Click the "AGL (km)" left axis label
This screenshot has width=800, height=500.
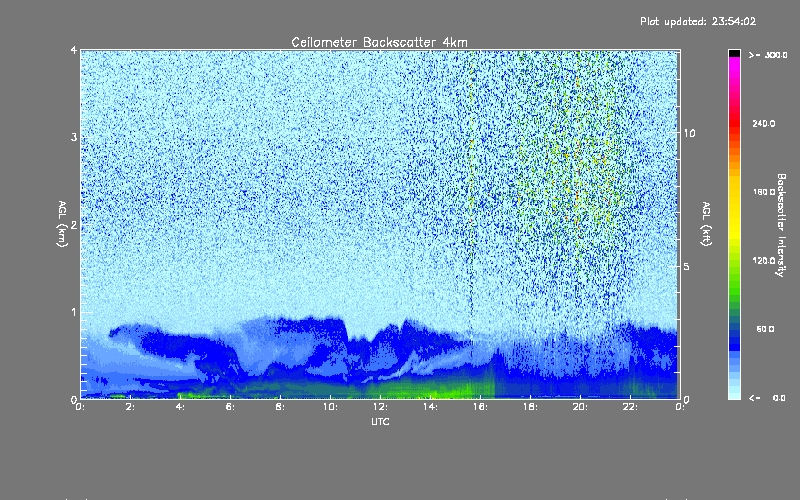[x=63, y=224]
